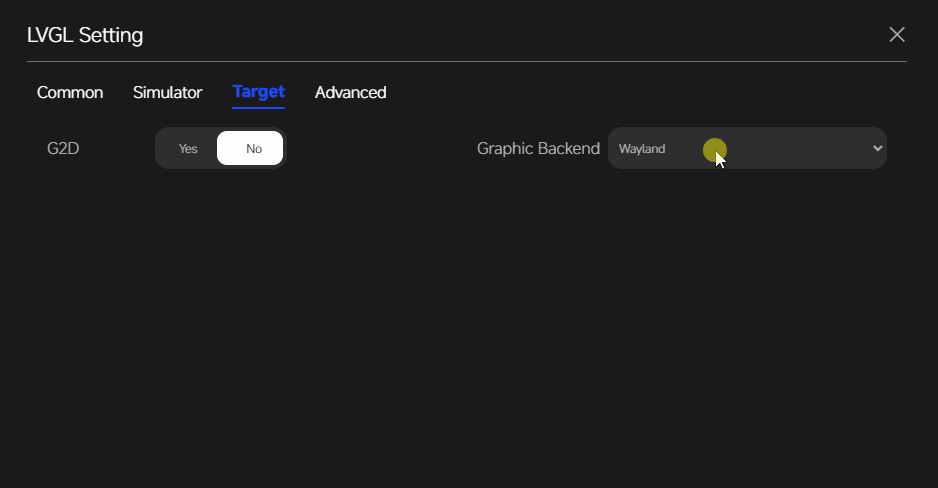Image resolution: width=938 pixels, height=488 pixels.
Task: Click the G2D setting label
Action: point(63,148)
